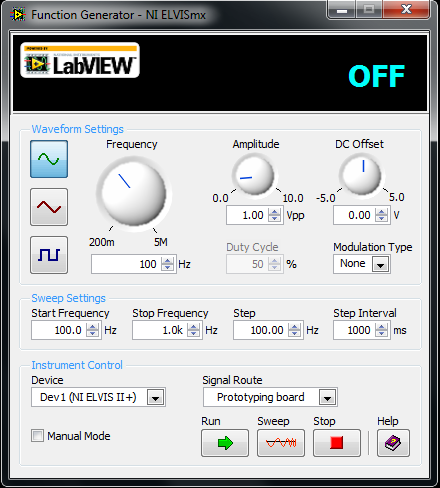Image resolution: width=440 pixels, height=488 pixels.
Task: Click the Sweep Settings heading
Action: [68, 298]
